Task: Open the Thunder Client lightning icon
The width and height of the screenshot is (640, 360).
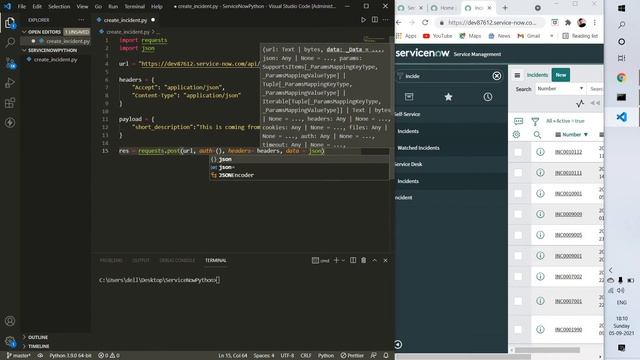Action: coord(10,123)
